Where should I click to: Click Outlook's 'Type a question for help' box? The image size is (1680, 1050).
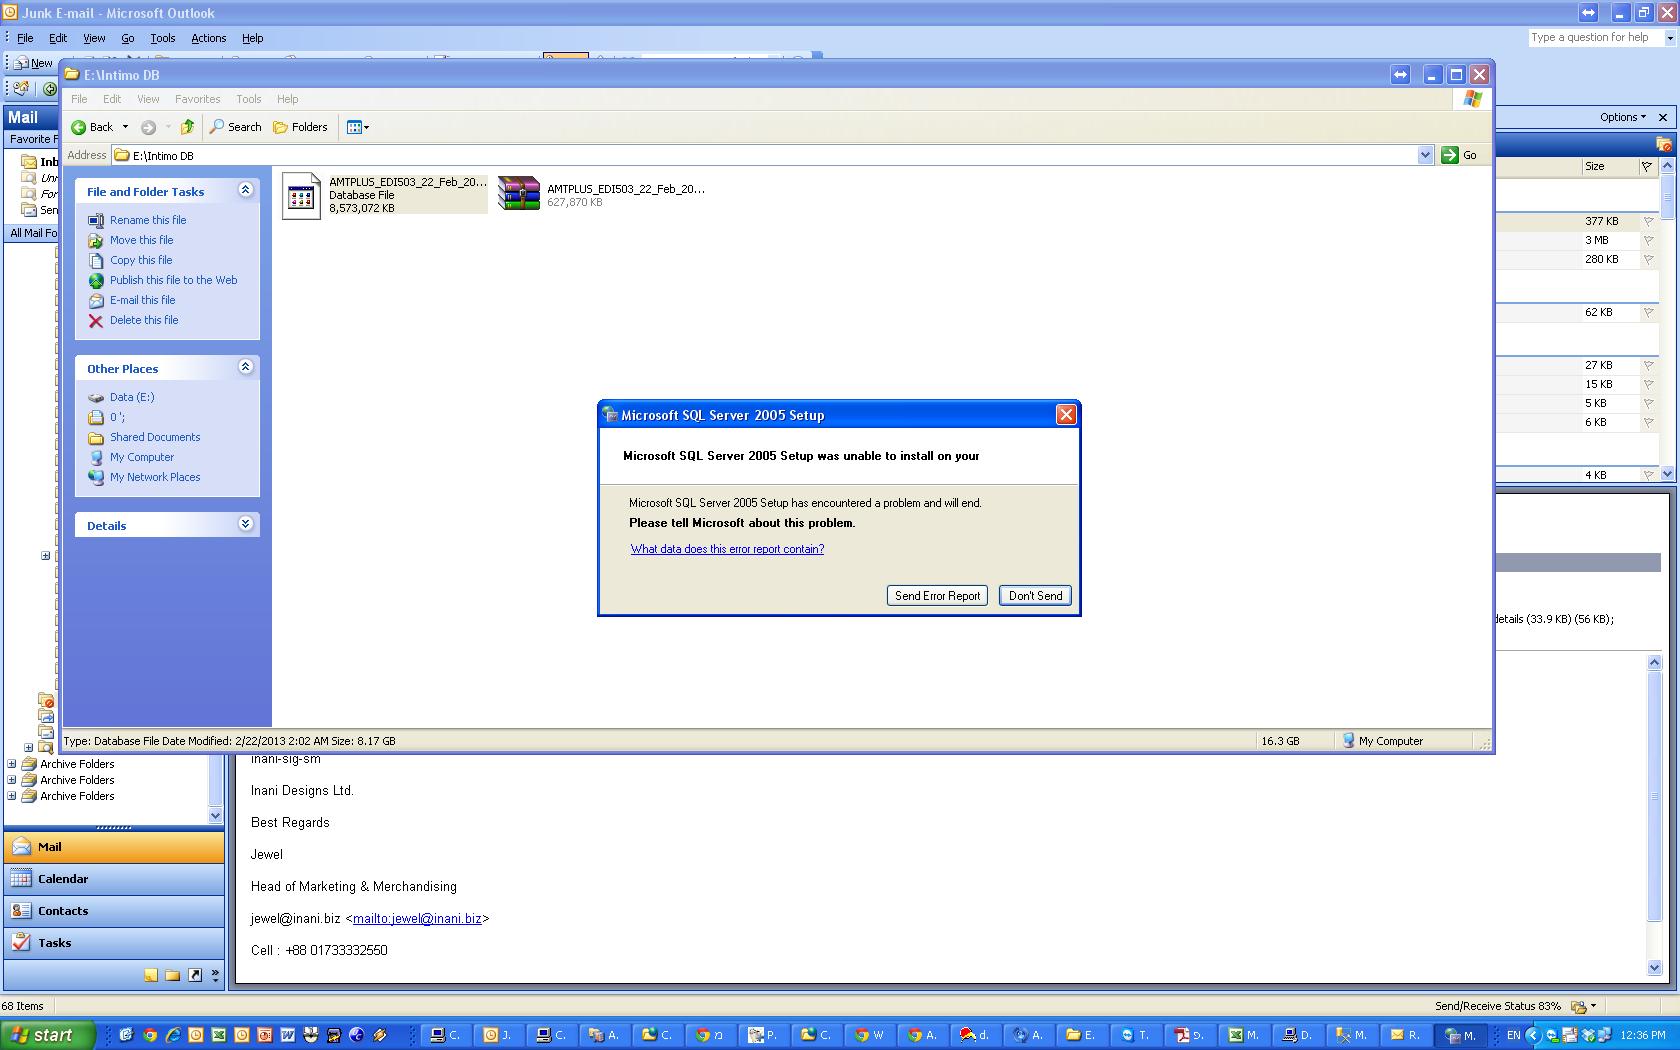[x=1595, y=38]
